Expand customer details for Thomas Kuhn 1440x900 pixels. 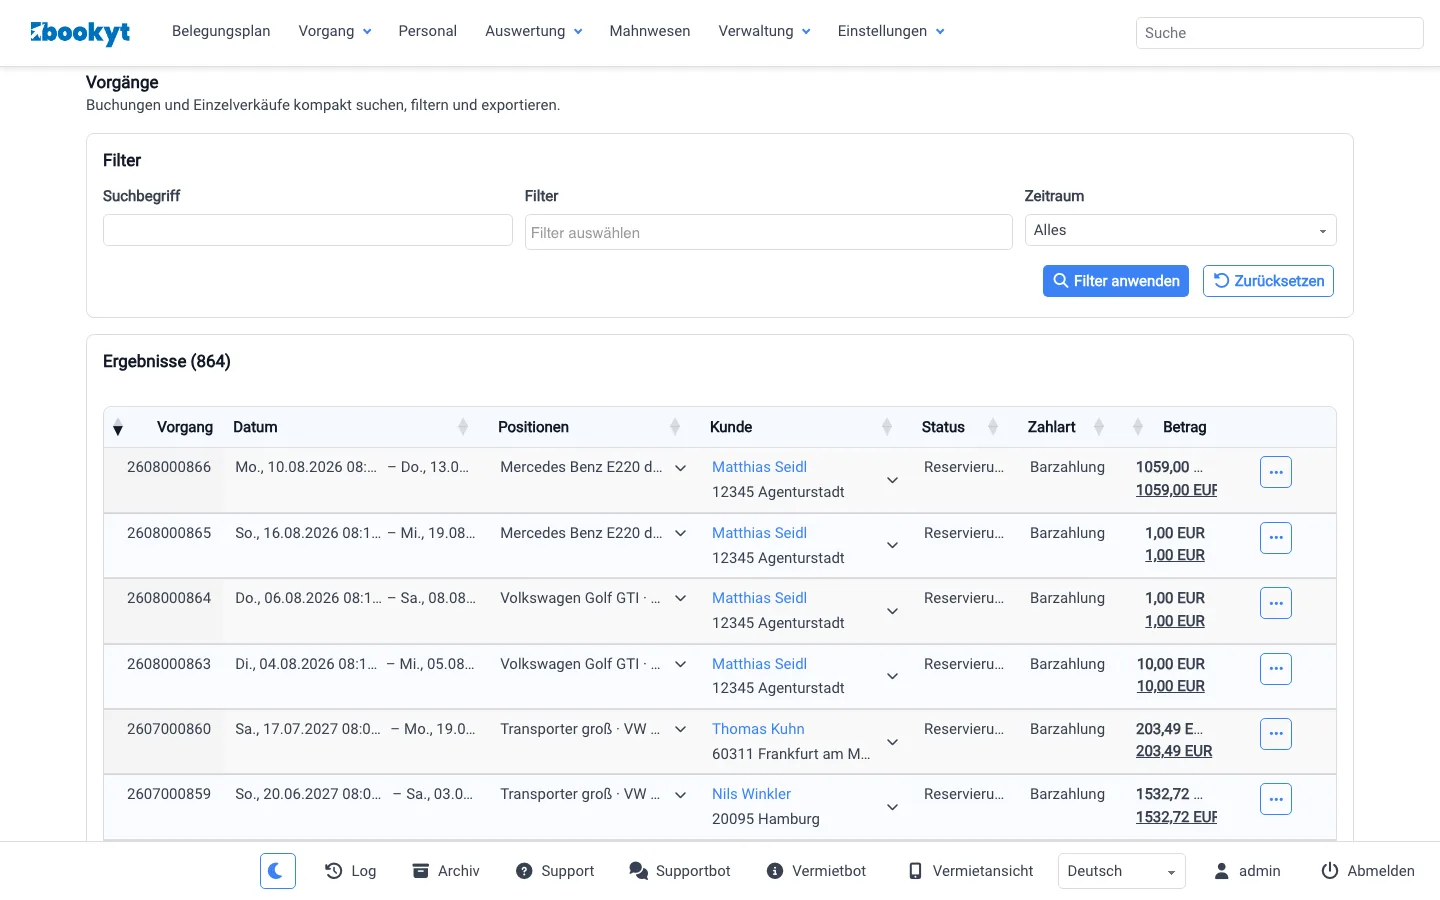click(x=893, y=742)
